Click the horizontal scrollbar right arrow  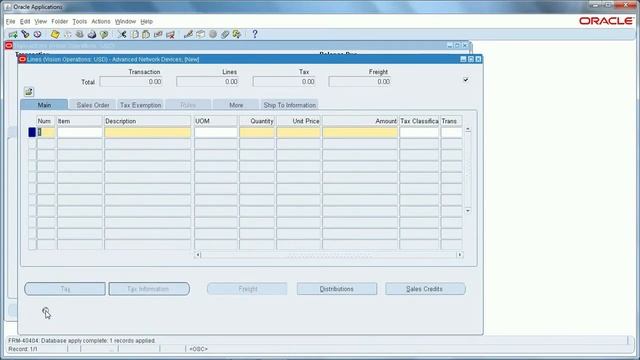click(x=460, y=255)
